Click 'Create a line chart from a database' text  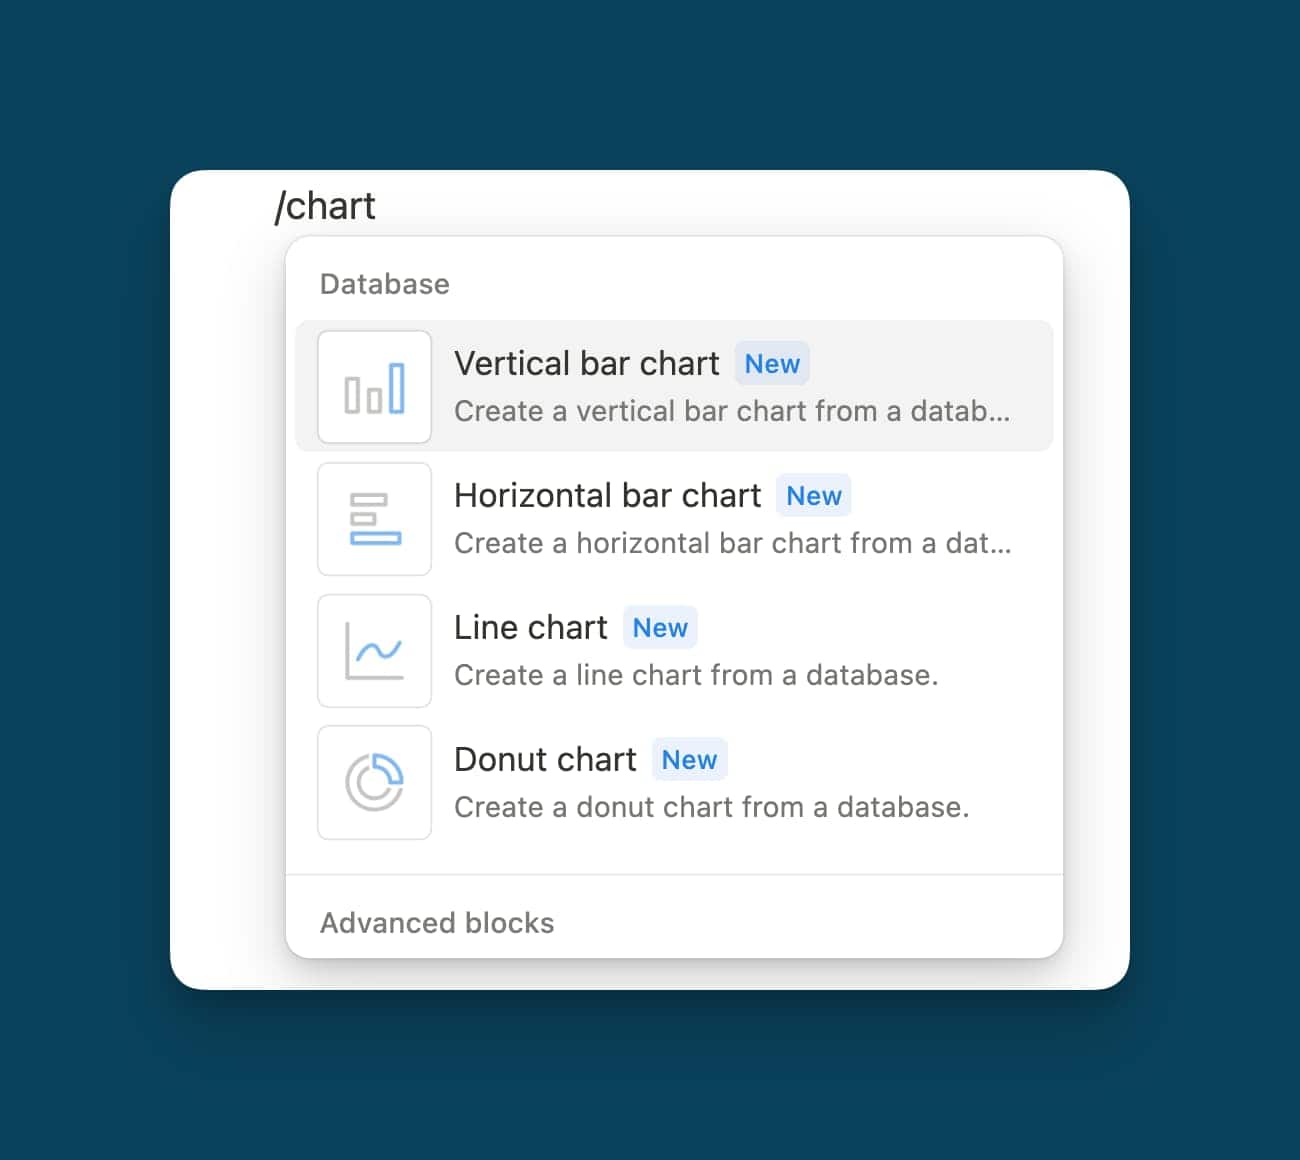[x=696, y=675]
